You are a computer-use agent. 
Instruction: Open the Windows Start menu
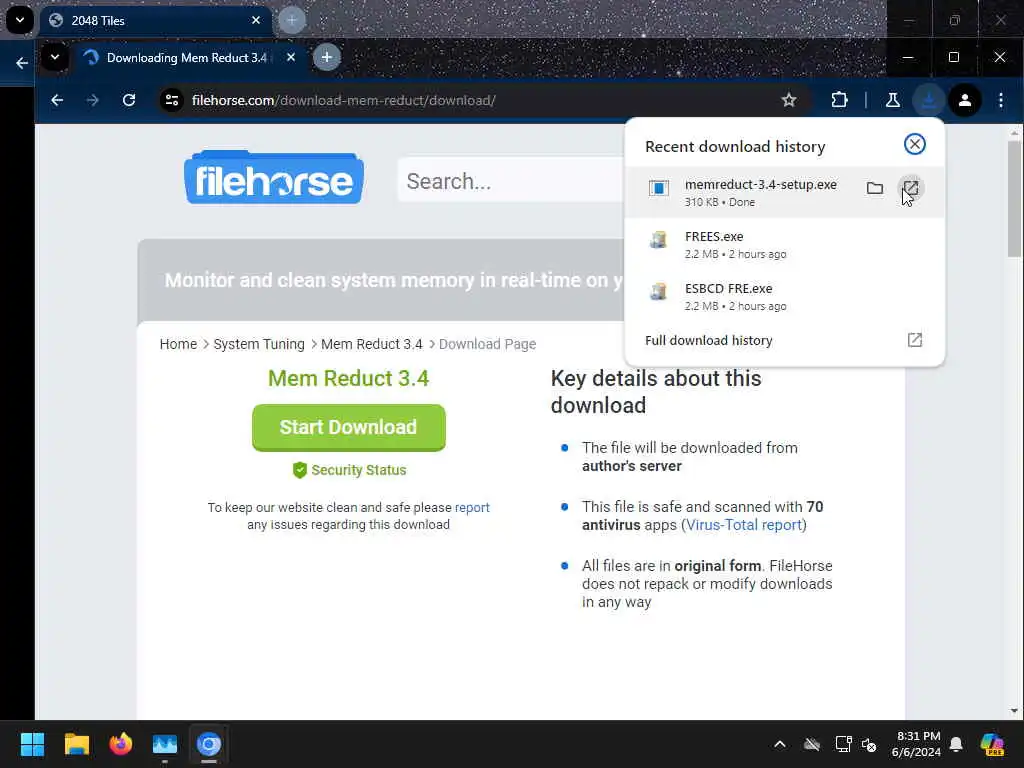point(32,744)
